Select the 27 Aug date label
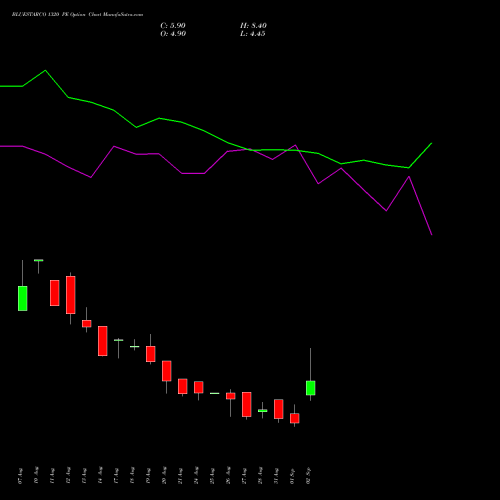This screenshot has height=500, width=500. (x=244, y=476)
